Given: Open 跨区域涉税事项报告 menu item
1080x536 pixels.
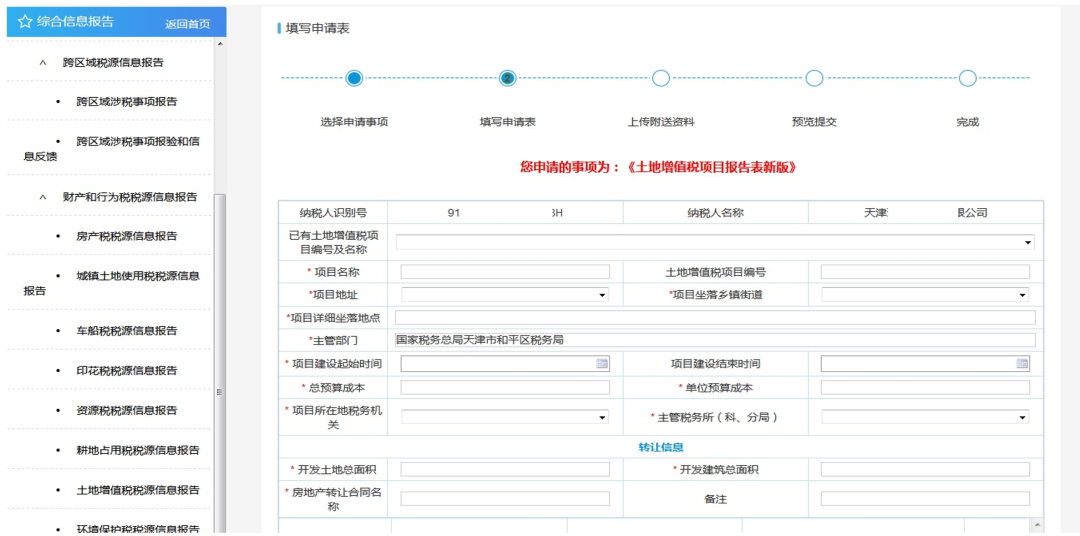Looking at the screenshot, I should (x=127, y=102).
